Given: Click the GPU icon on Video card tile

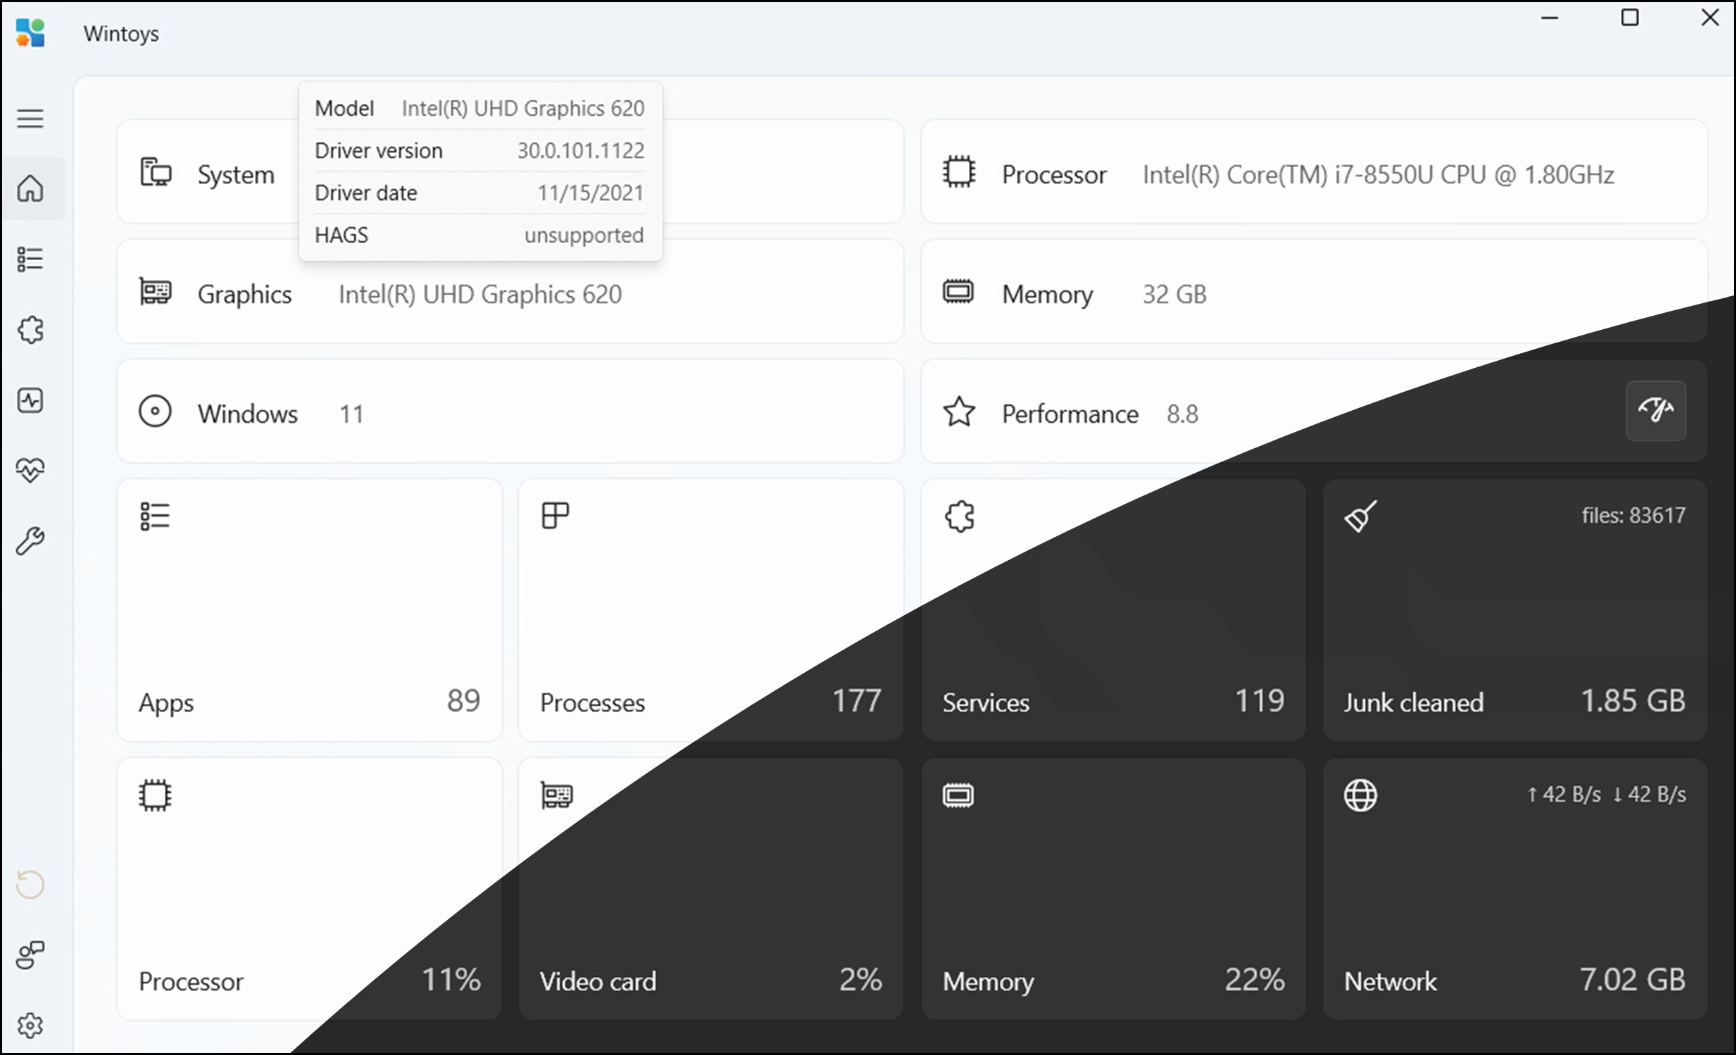Looking at the screenshot, I should pyautogui.click(x=557, y=795).
